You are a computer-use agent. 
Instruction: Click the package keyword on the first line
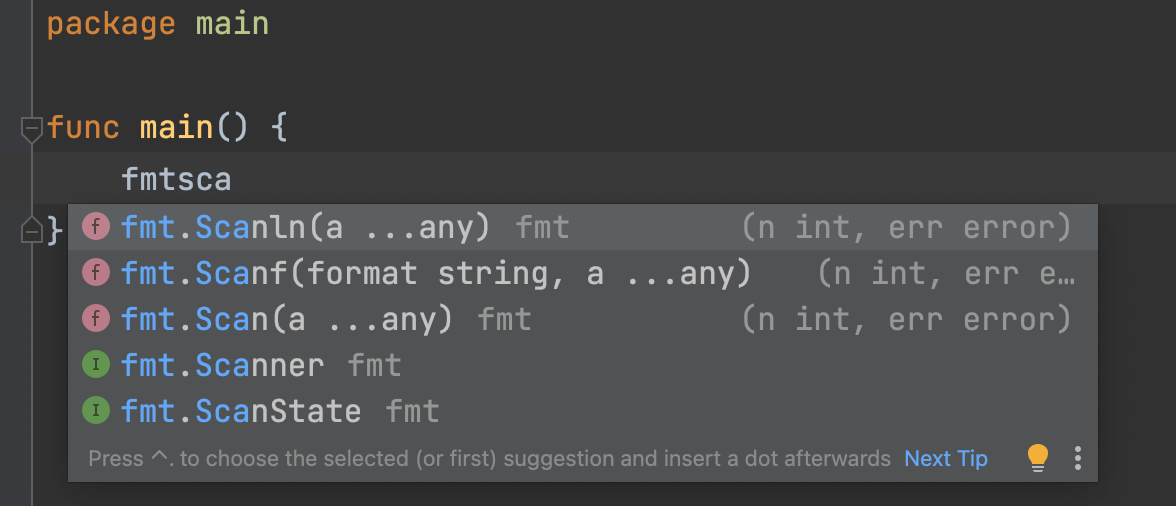[x=110, y=24]
